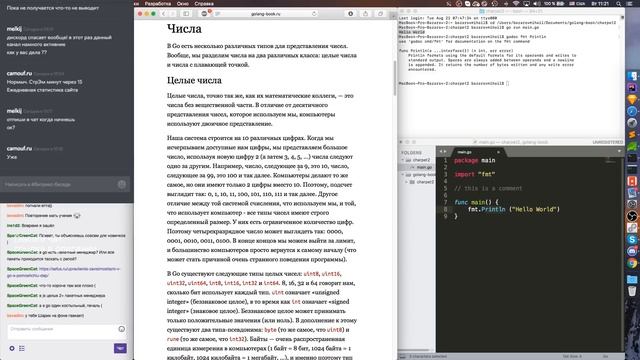Open the Discord icon in Dock
This screenshot has width=640, height=360.
pos(632,251)
